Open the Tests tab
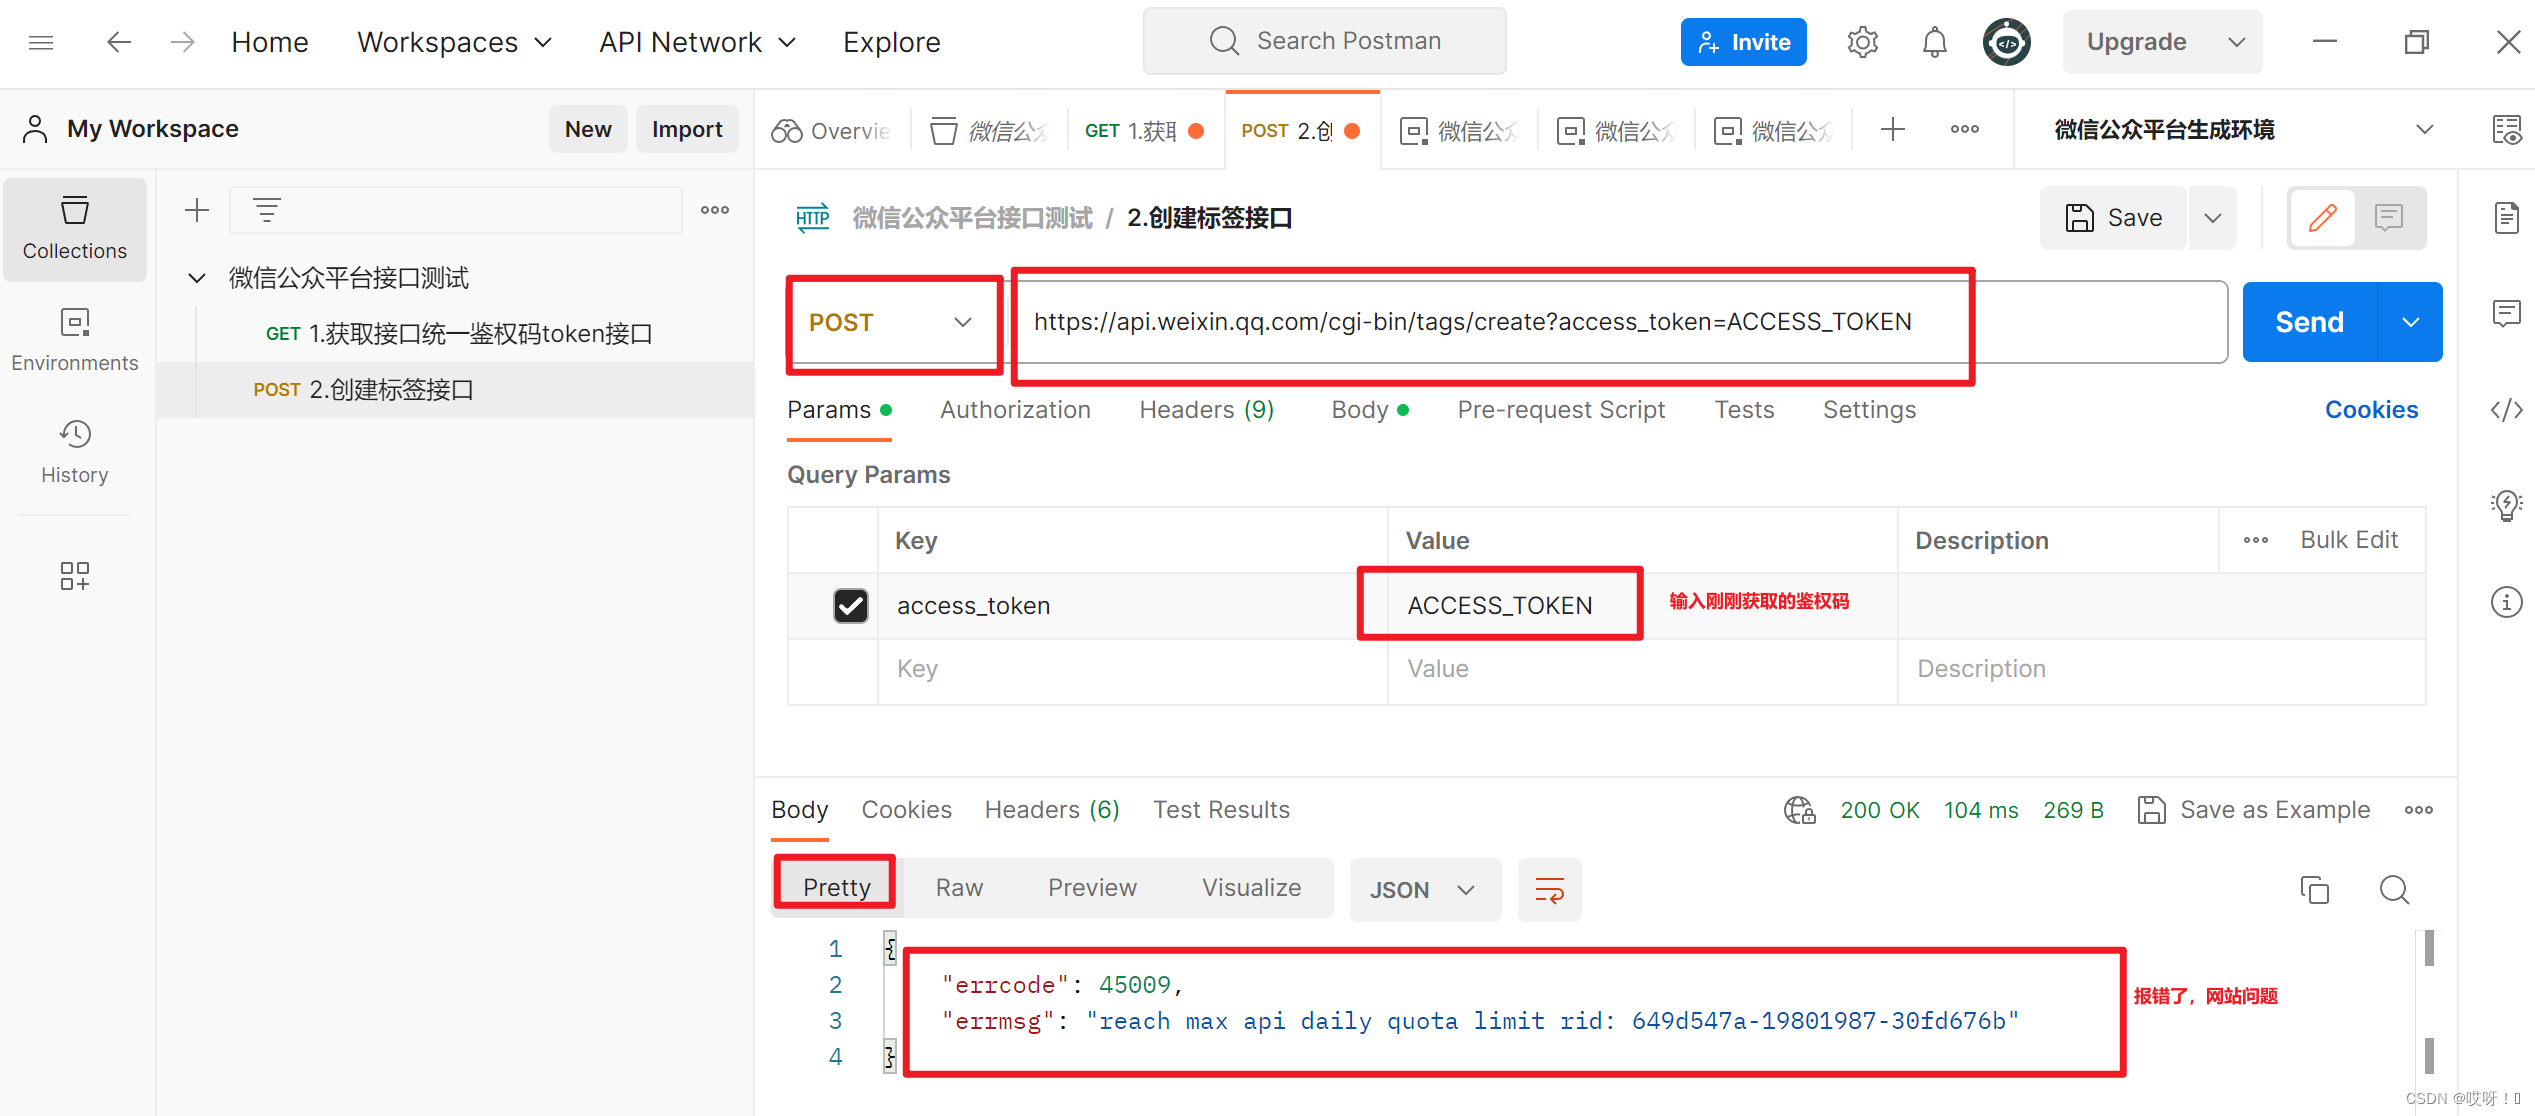Viewport: 2535px width, 1116px height. click(x=1744, y=409)
